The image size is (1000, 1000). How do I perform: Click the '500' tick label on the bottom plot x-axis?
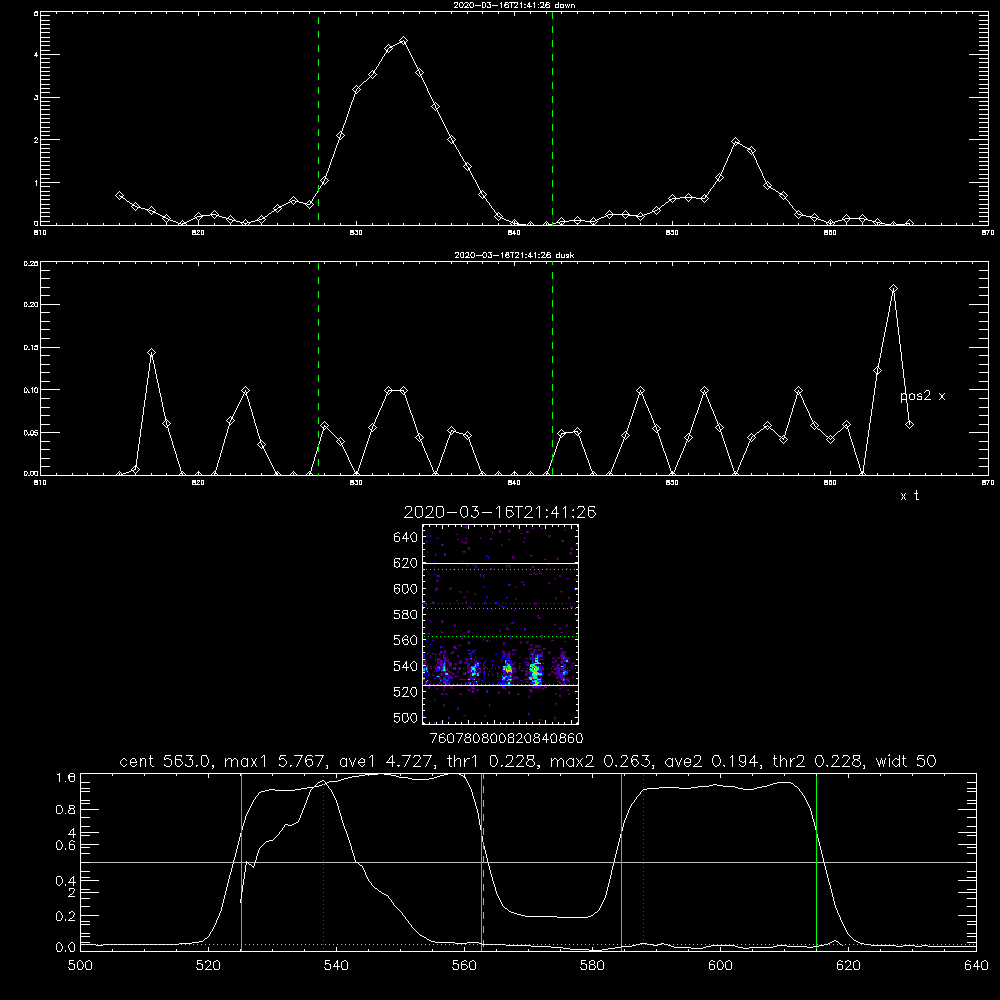(80, 966)
